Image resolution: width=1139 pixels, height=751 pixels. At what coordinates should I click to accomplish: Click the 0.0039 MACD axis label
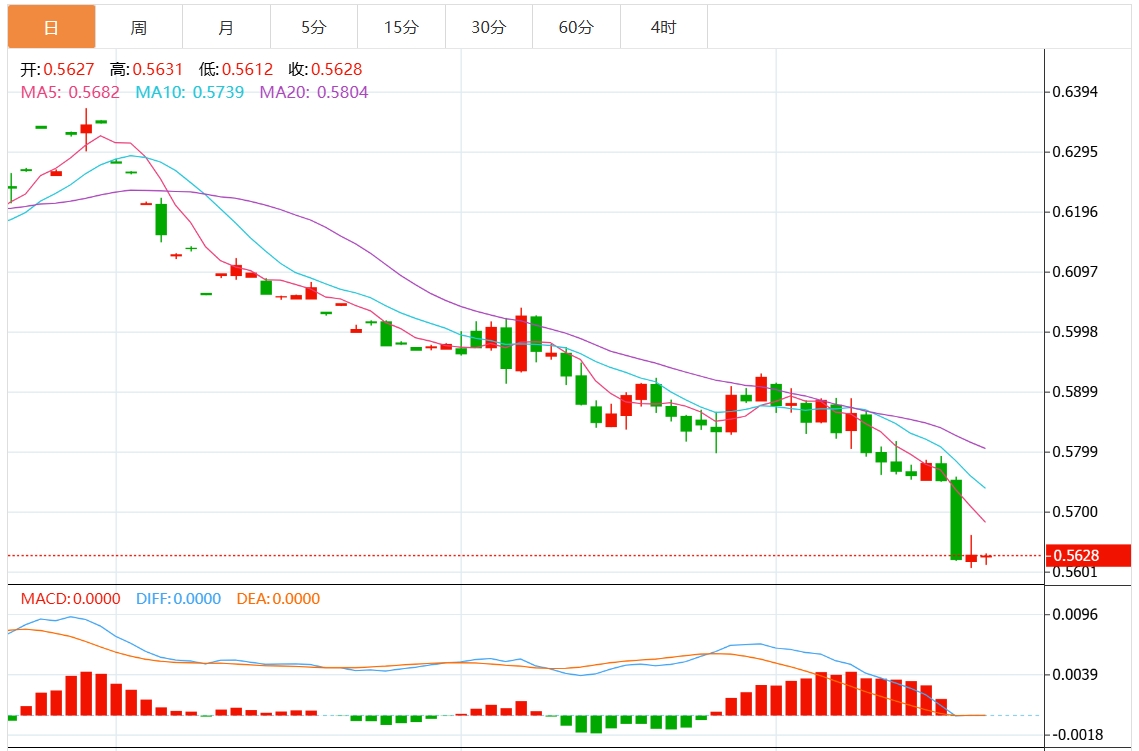pyautogui.click(x=1075, y=675)
